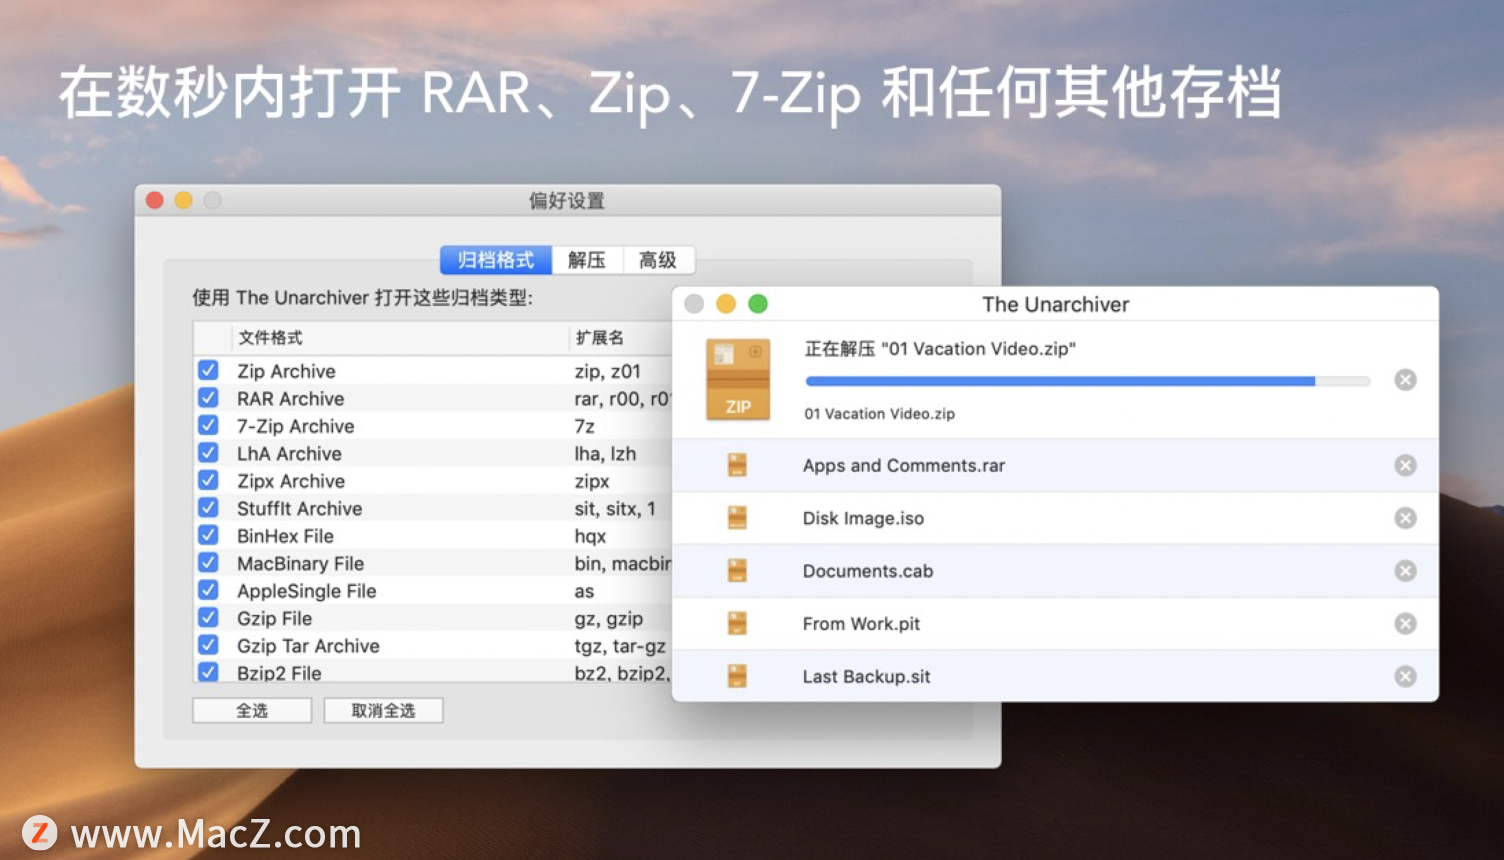Select the MacBinary File row label
1504x860 pixels.
[x=300, y=563]
